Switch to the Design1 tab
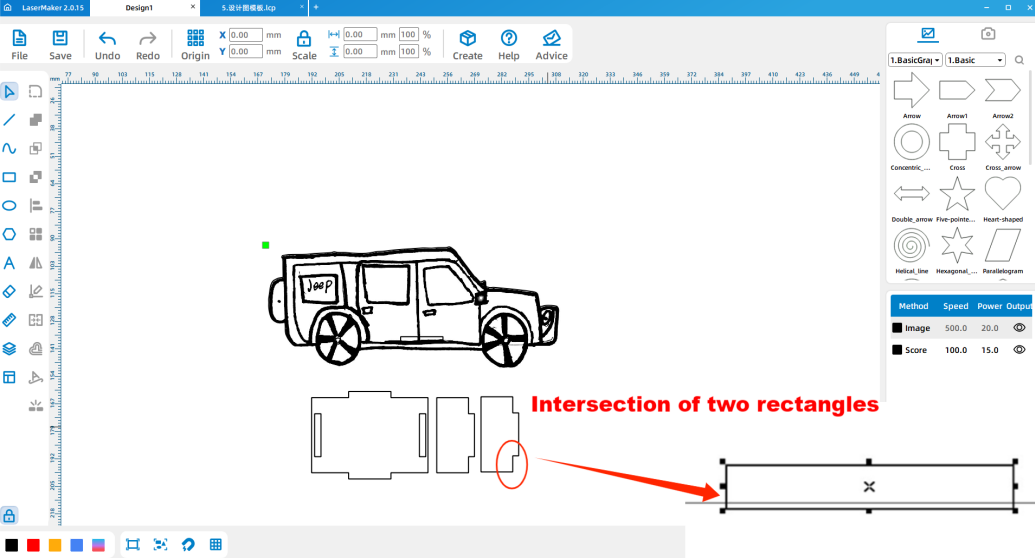Viewport: 1035px width, 559px height. (139, 8)
